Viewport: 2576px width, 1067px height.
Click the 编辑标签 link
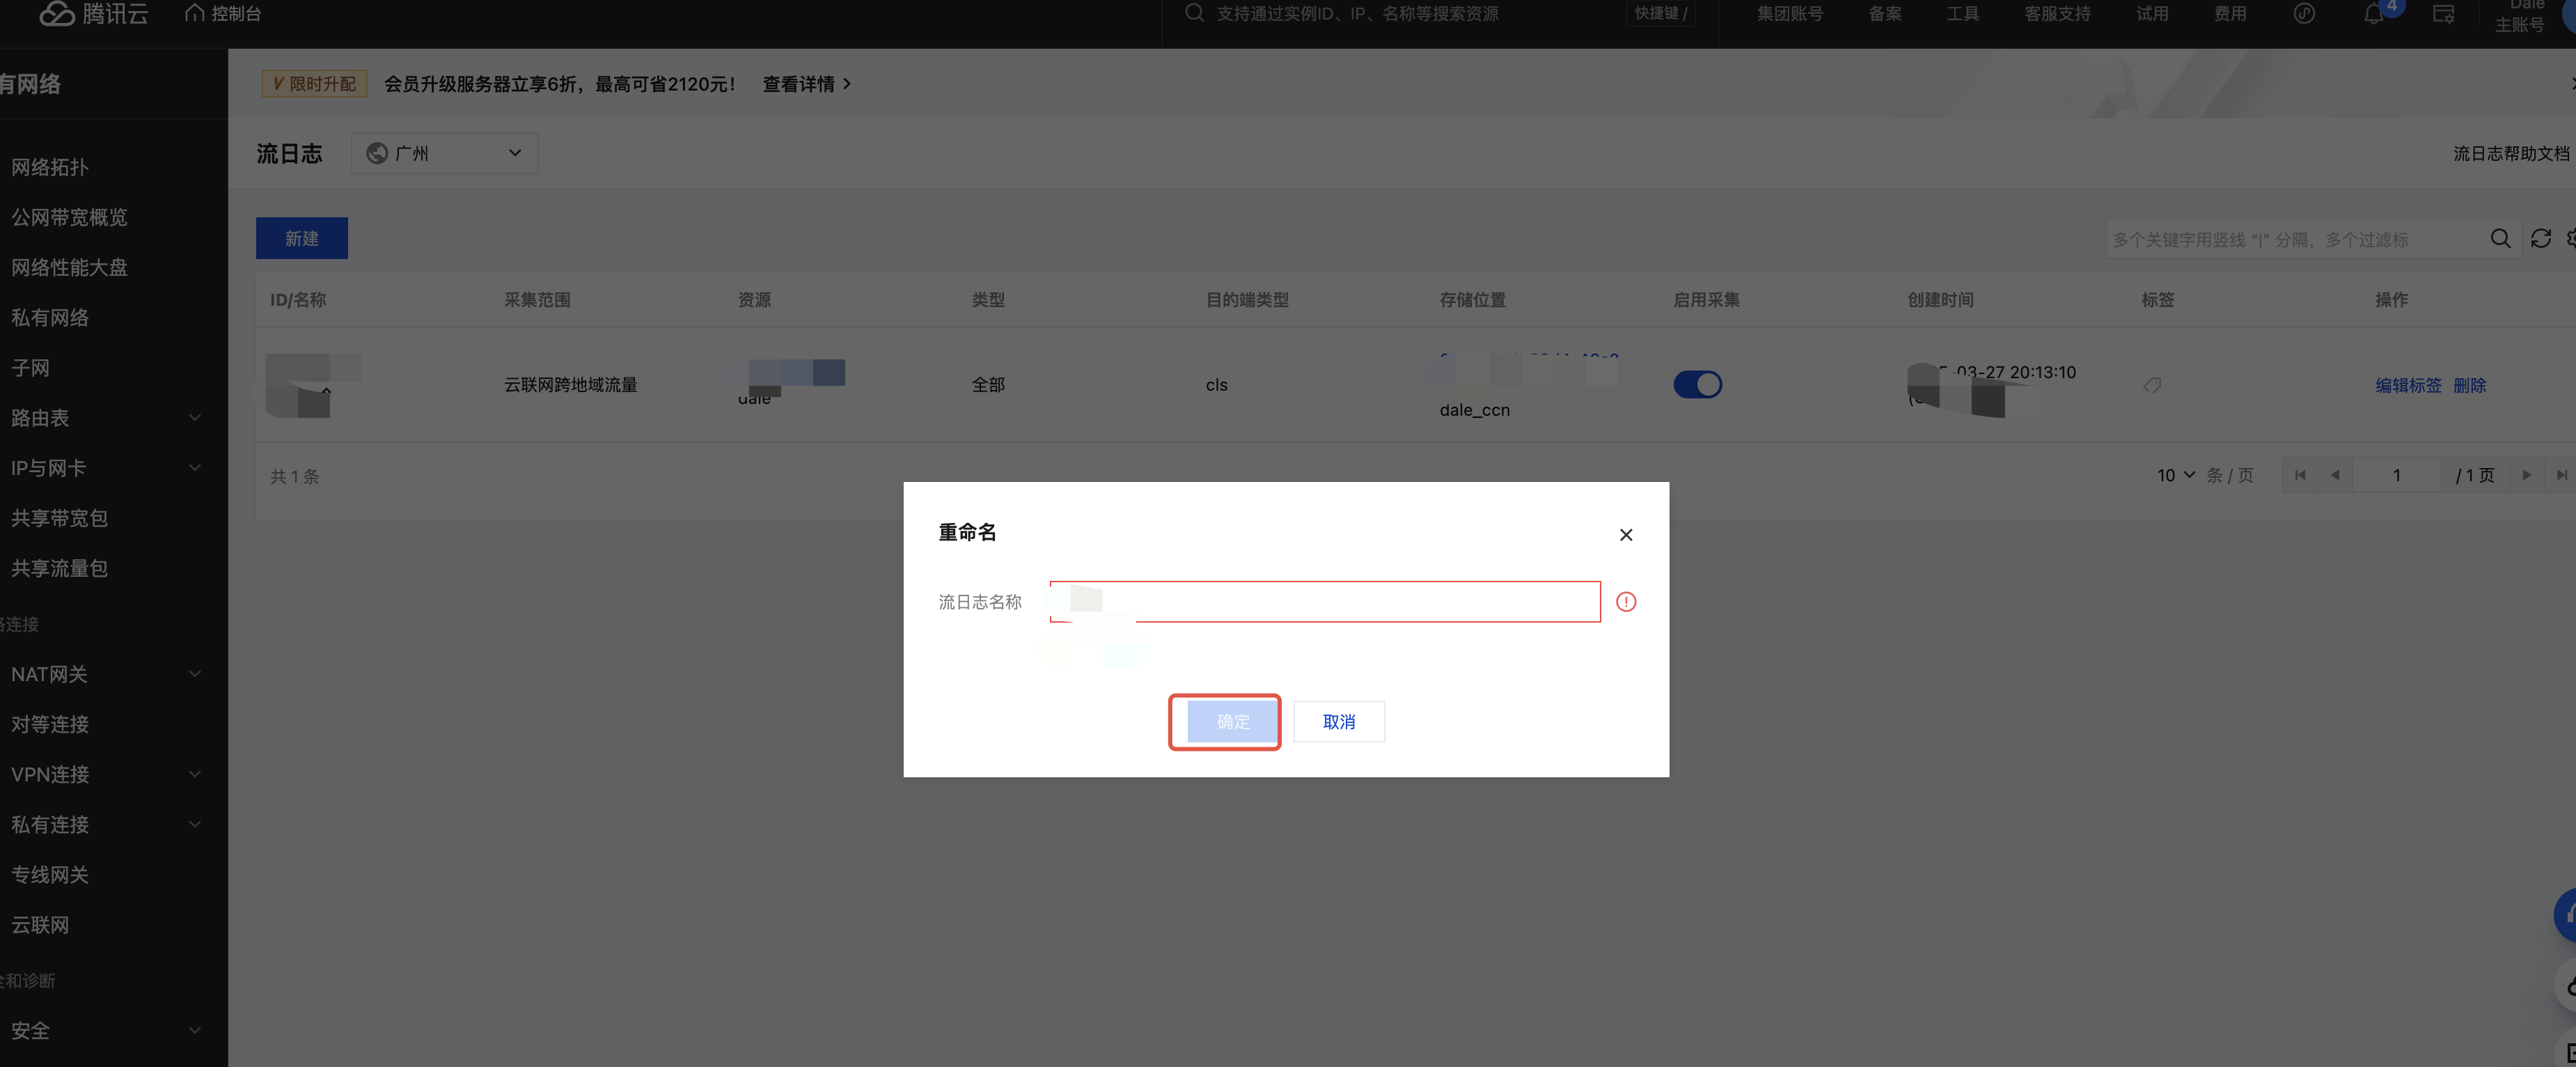pyautogui.click(x=2408, y=385)
